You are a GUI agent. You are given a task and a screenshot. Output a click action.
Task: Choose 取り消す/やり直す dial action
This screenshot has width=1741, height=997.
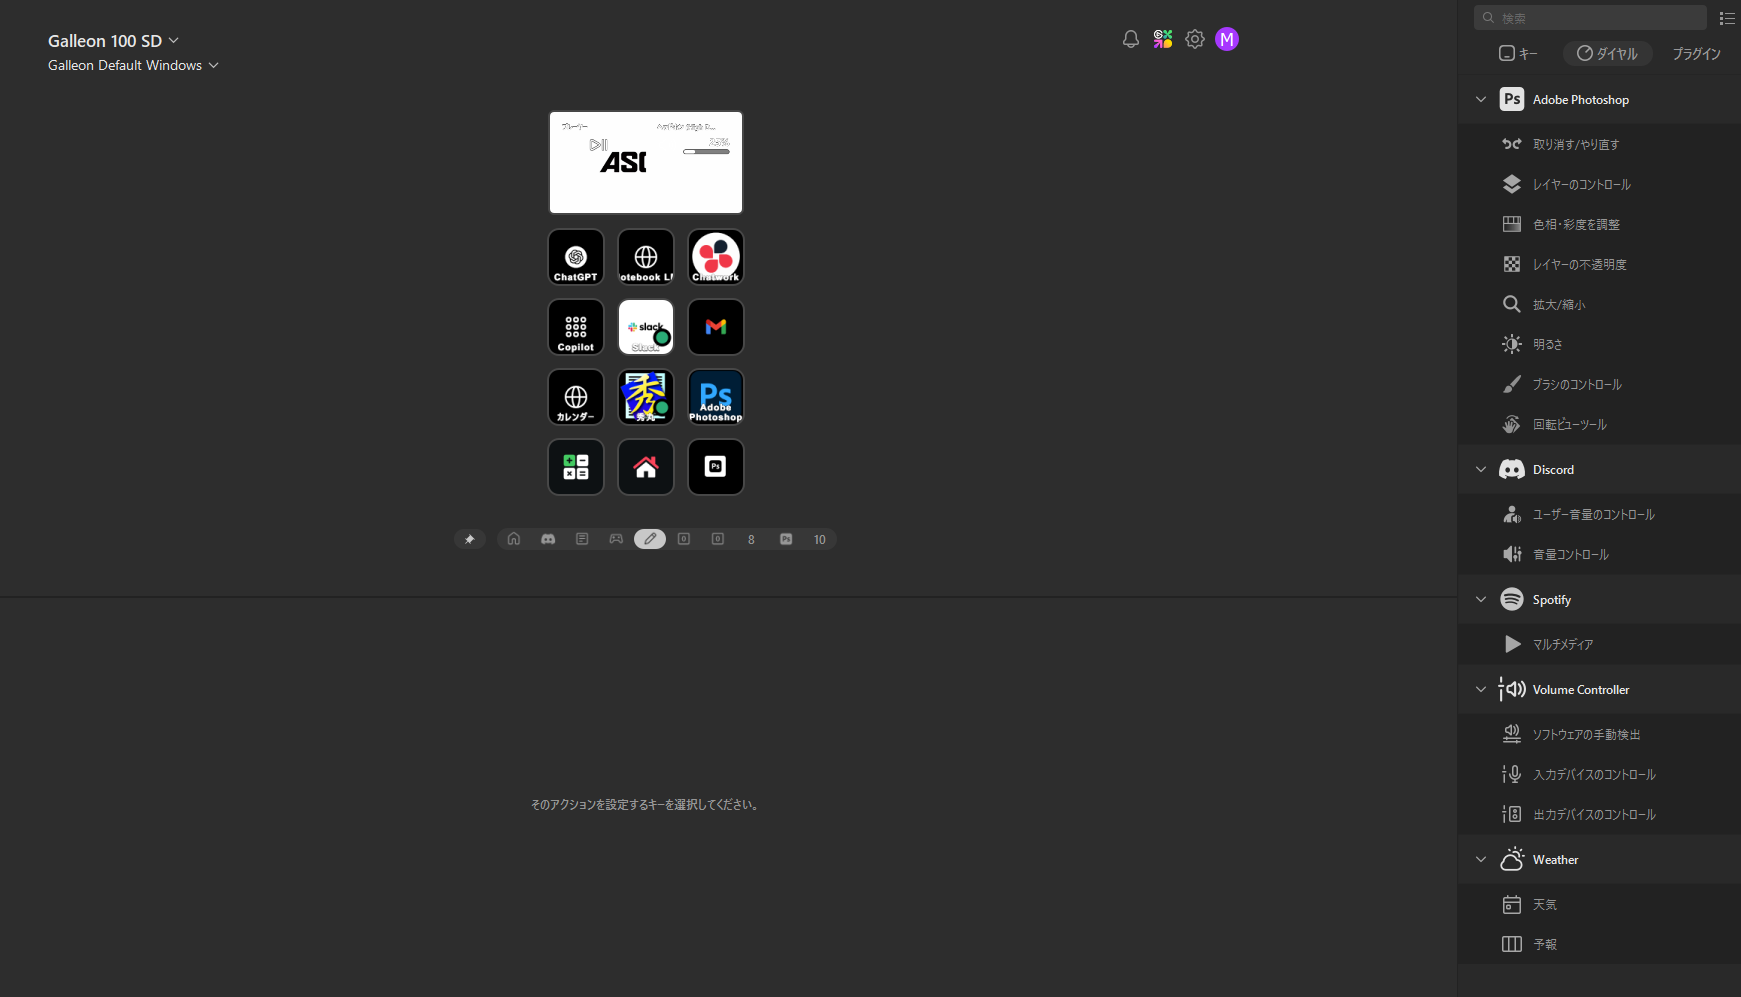pyautogui.click(x=1599, y=144)
